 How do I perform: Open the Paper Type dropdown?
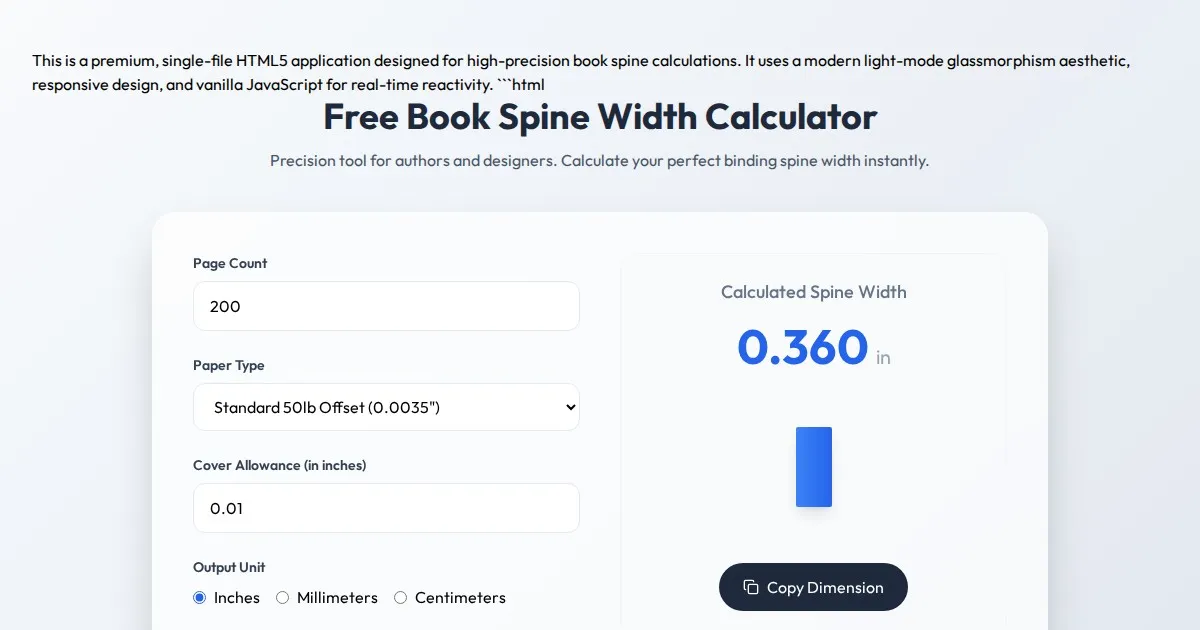click(x=386, y=407)
